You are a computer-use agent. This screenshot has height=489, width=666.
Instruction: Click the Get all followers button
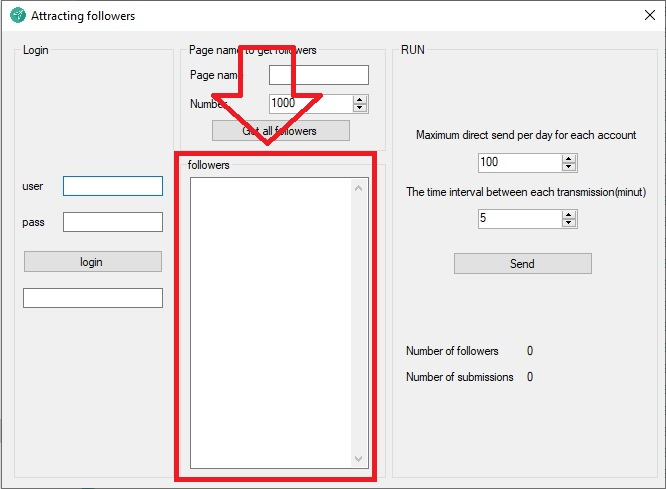[x=281, y=131]
